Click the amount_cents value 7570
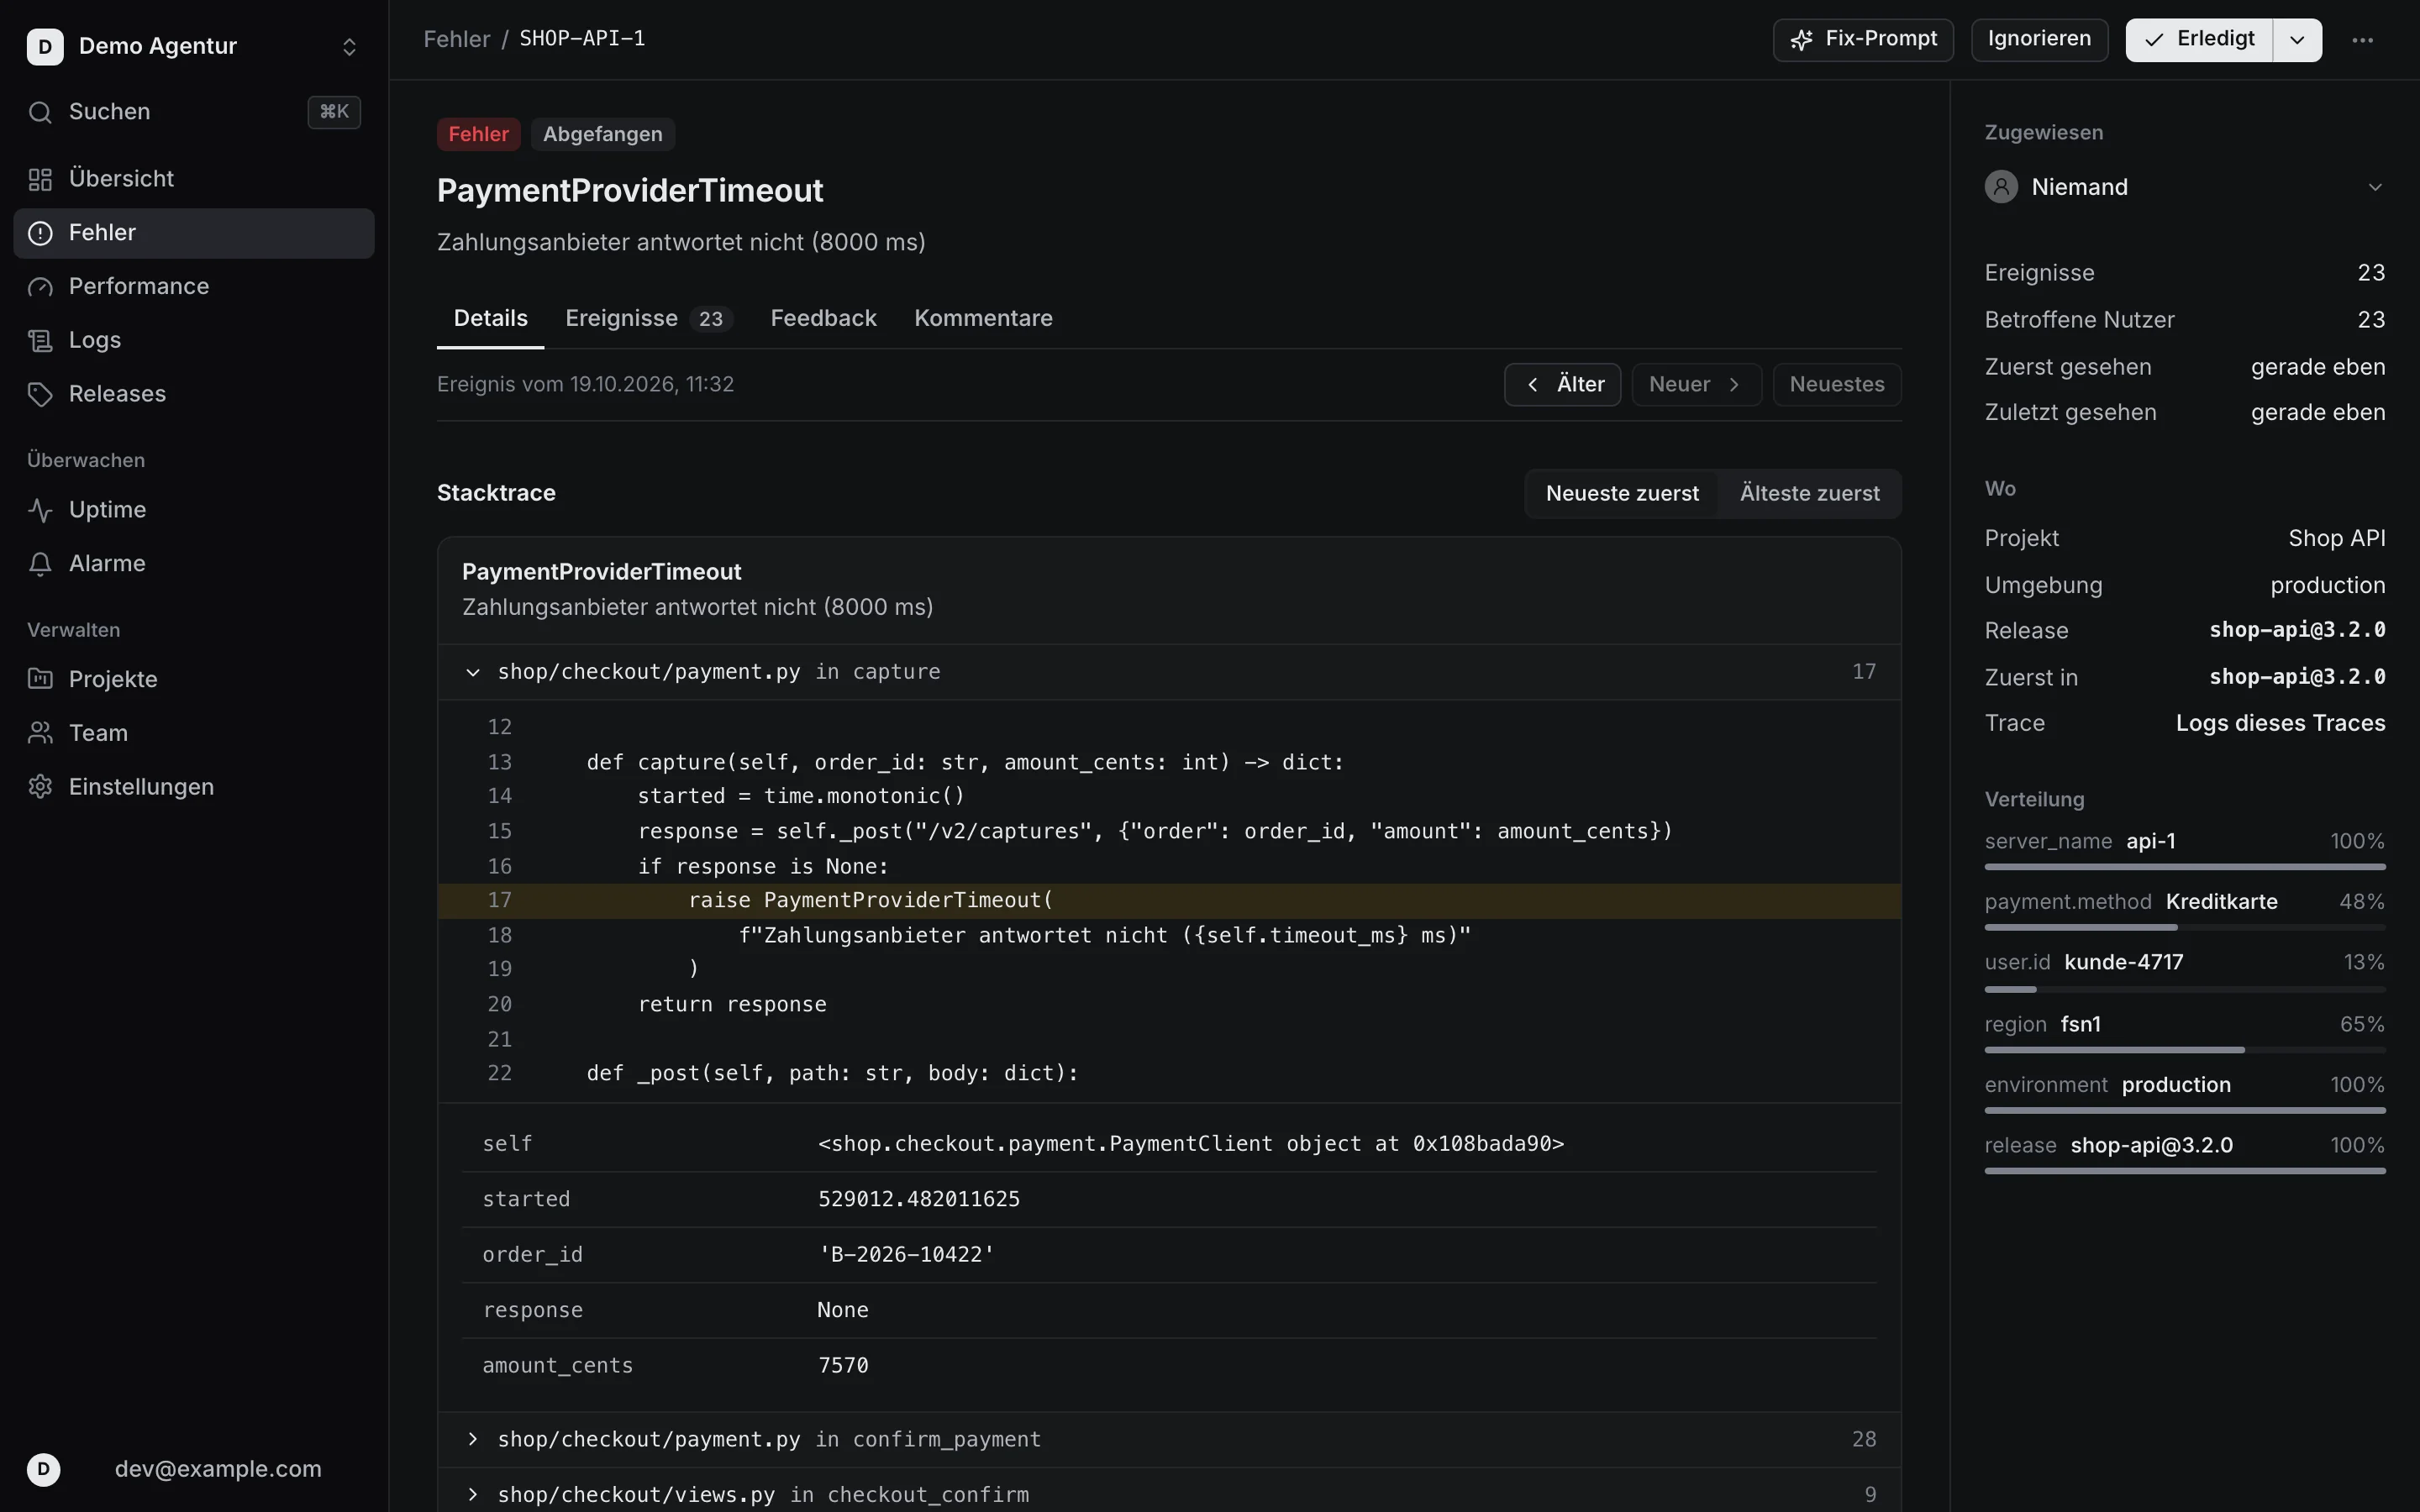2420x1512 pixels. [x=843, y=1366]
